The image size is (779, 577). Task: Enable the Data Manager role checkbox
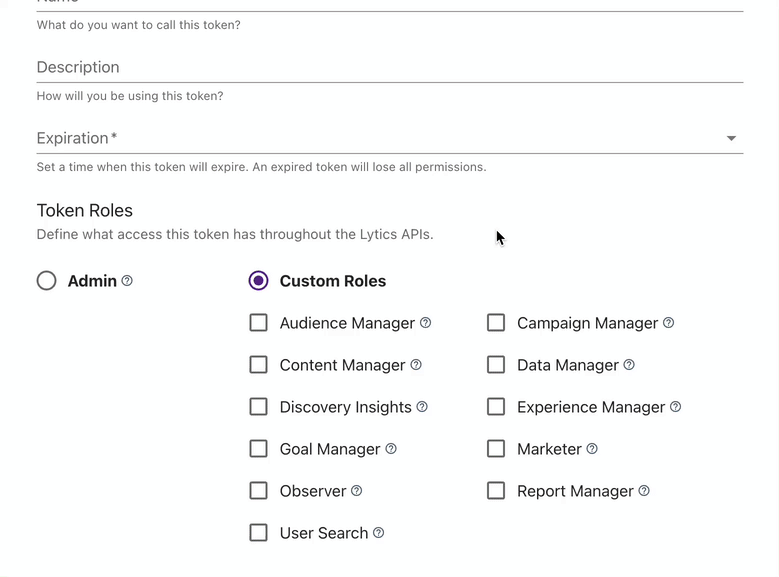496,365
